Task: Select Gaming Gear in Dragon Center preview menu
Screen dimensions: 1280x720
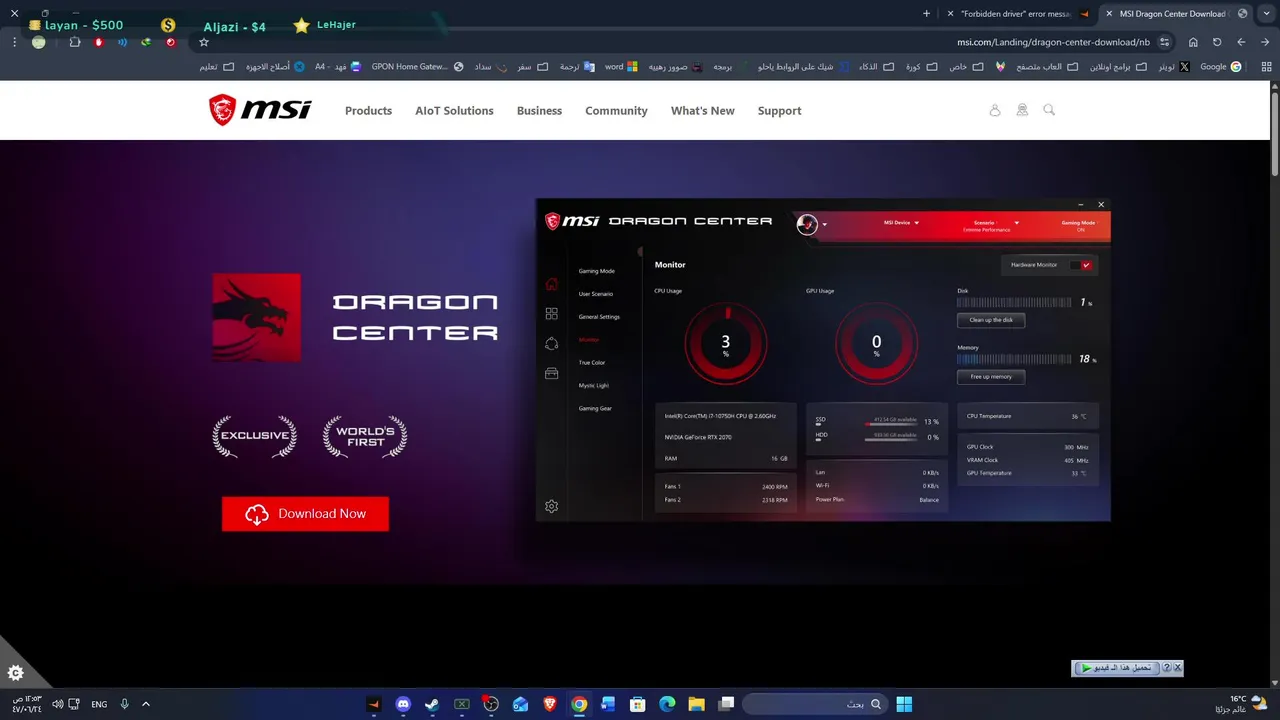Action: point(595,408)
